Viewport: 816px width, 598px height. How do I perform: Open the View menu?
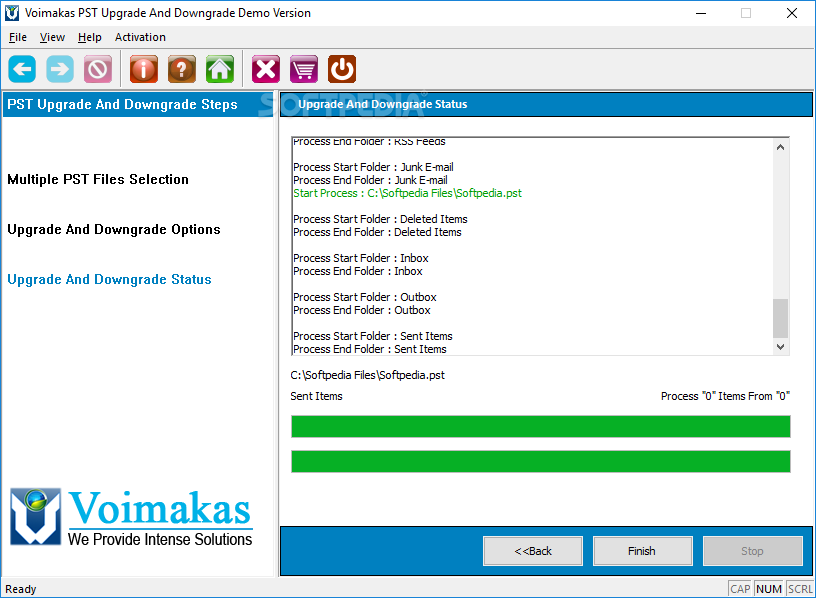pyautogui.click(x=52, y=37)
